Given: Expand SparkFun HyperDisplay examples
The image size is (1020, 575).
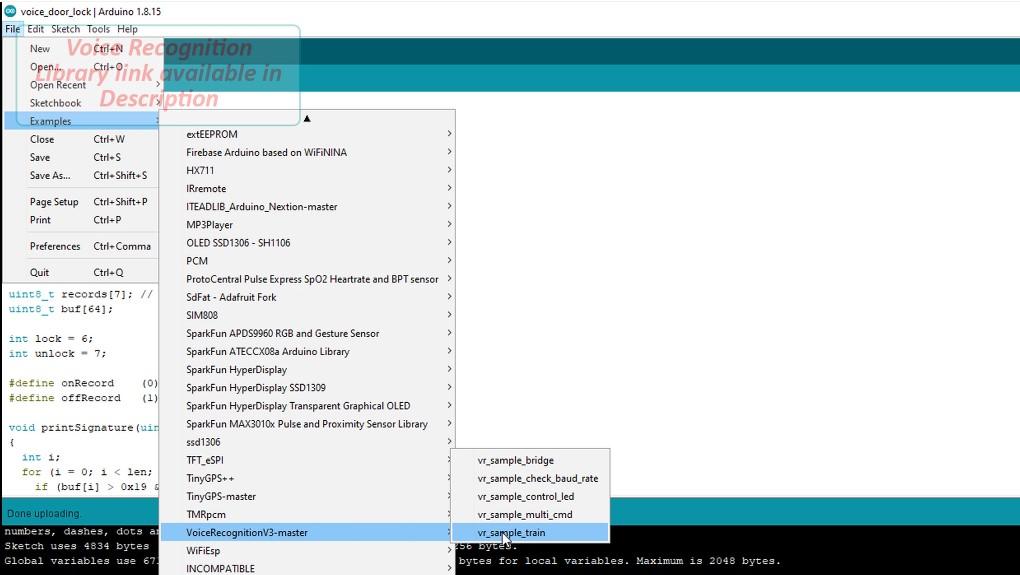Looking at the screenshot, I should pyautogui.click(x=307, y=369).
